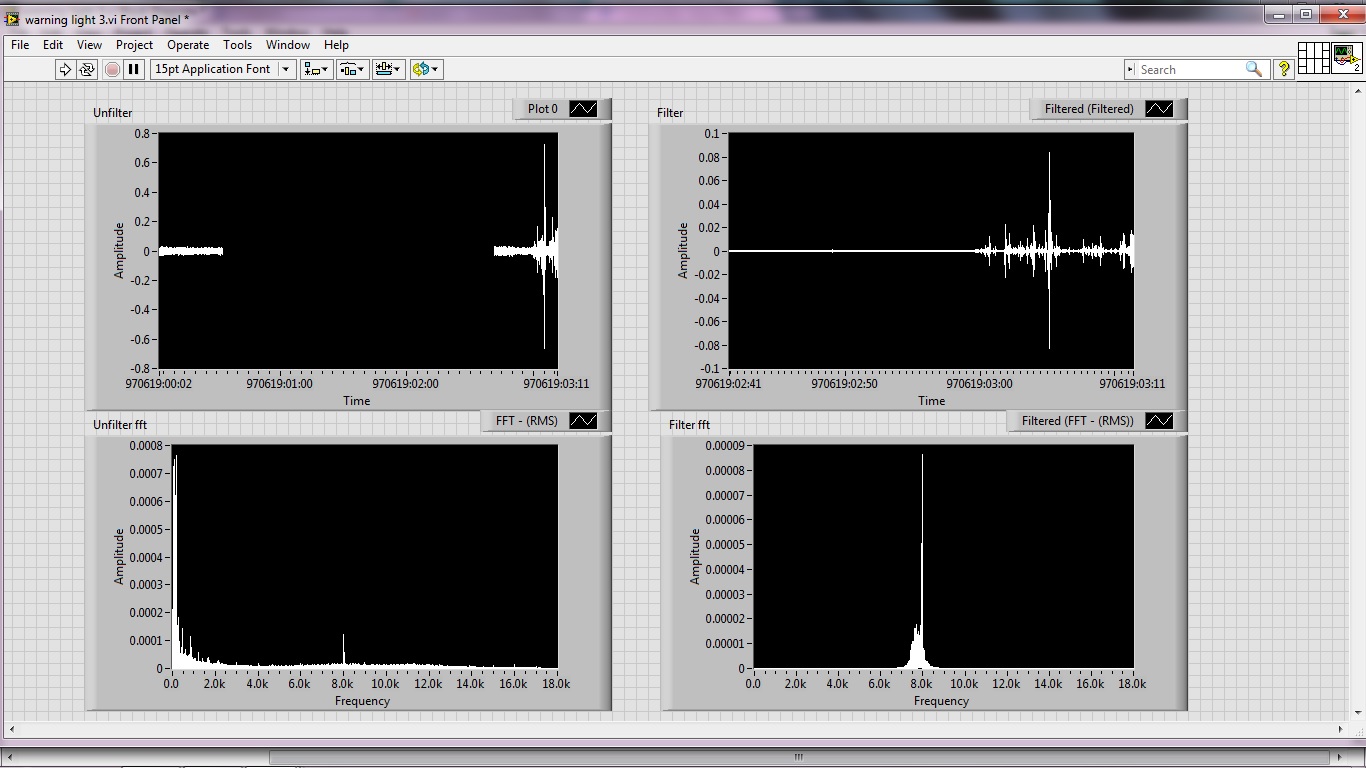1366x768 pixels.
Task: Click the Run arrow button
Action: [x=65, y=69]
